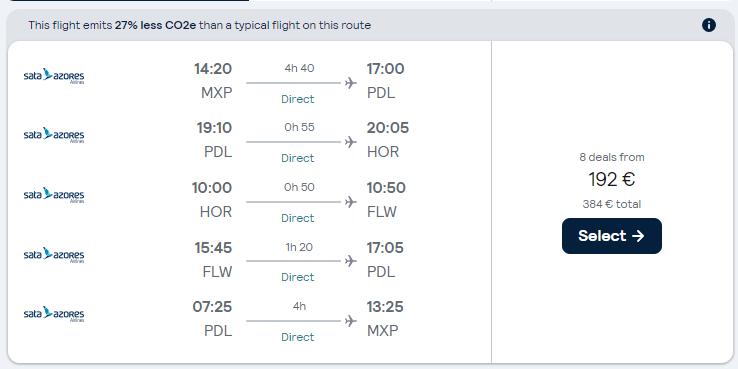Click the 192 € price

(611, 179)
